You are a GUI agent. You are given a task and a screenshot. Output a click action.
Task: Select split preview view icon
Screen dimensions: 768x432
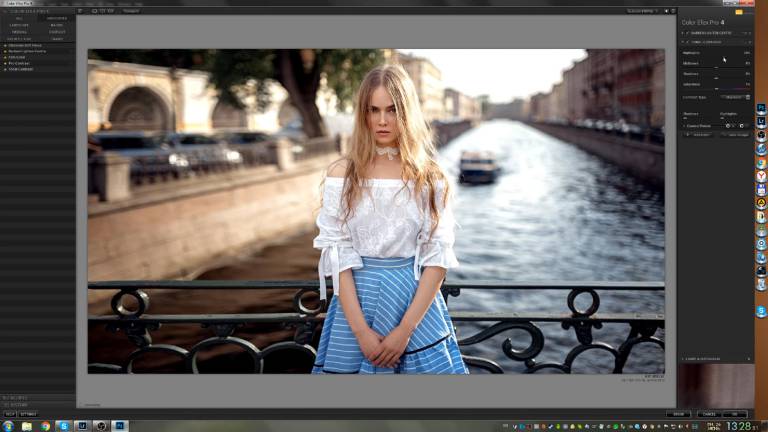pos(101,11)
